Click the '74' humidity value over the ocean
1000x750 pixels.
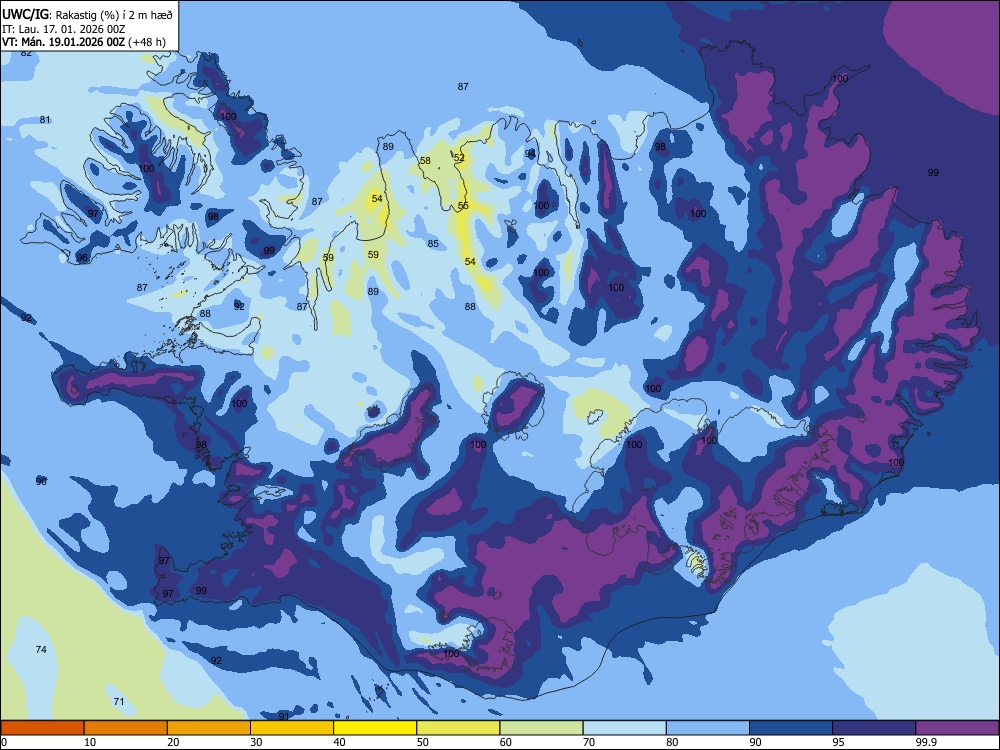[x=41, y=649]
